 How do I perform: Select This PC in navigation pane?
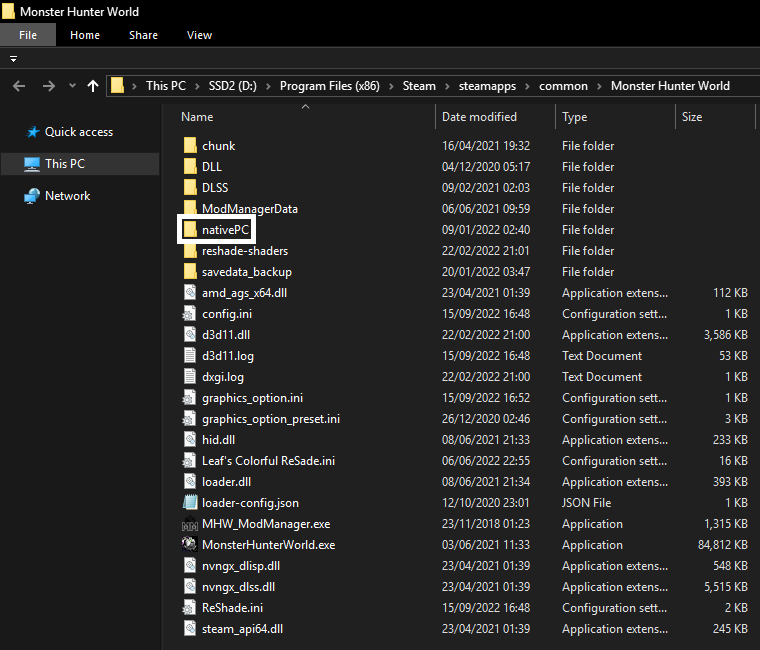click(65, 164)
